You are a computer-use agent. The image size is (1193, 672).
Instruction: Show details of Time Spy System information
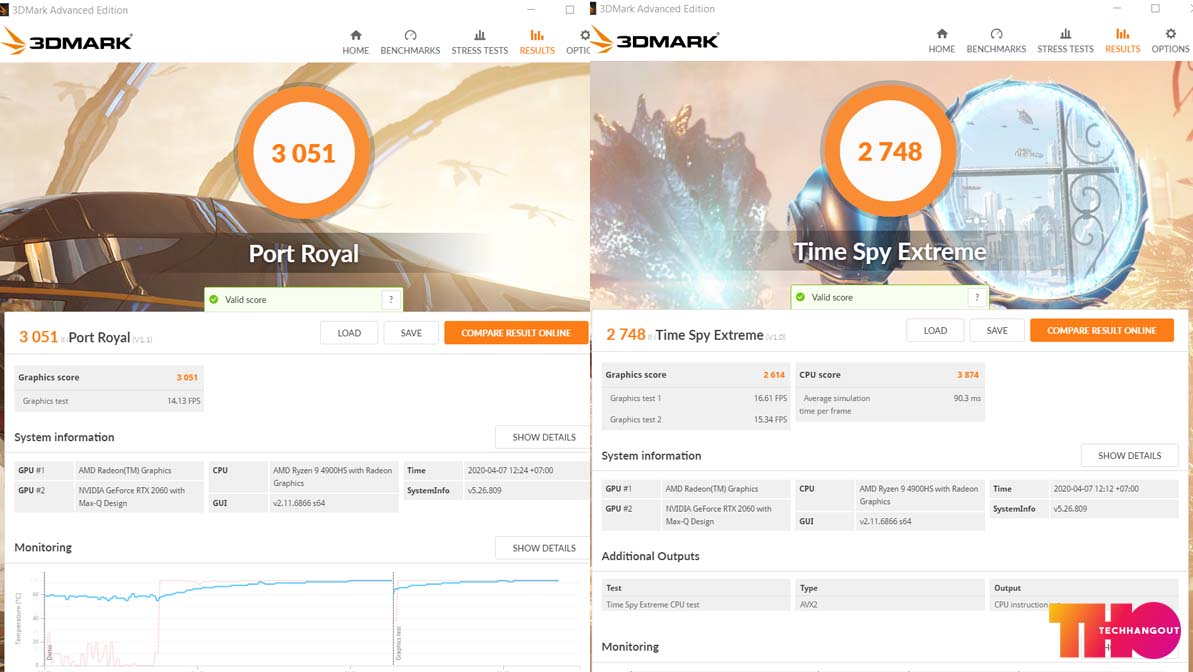1130,456
